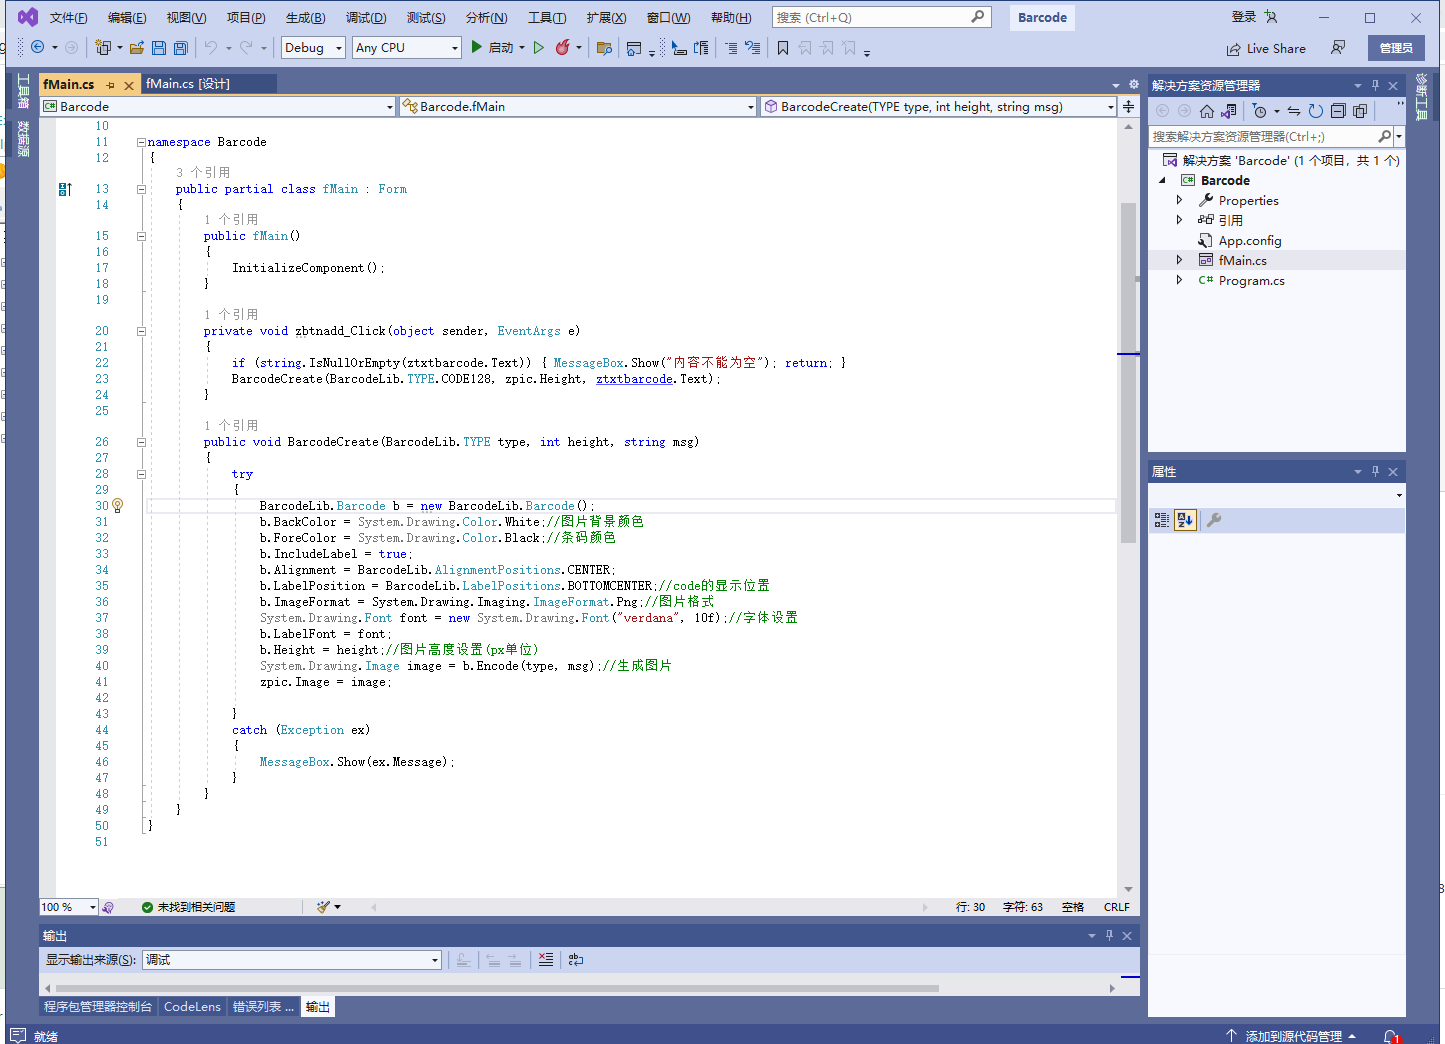
Task: Collapse all icon in Solution Explorer
Action: coord(1338,111)
